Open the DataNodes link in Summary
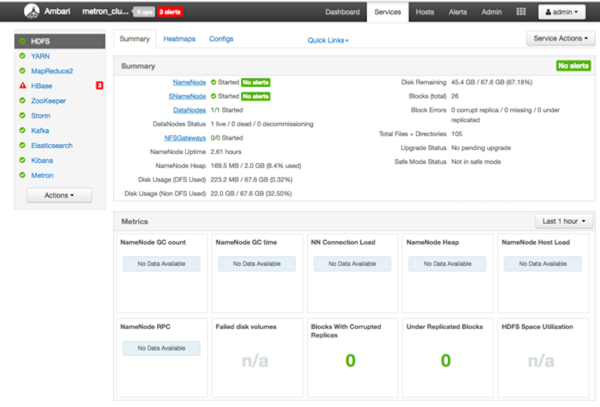600x407 pixels. [190, 110]
